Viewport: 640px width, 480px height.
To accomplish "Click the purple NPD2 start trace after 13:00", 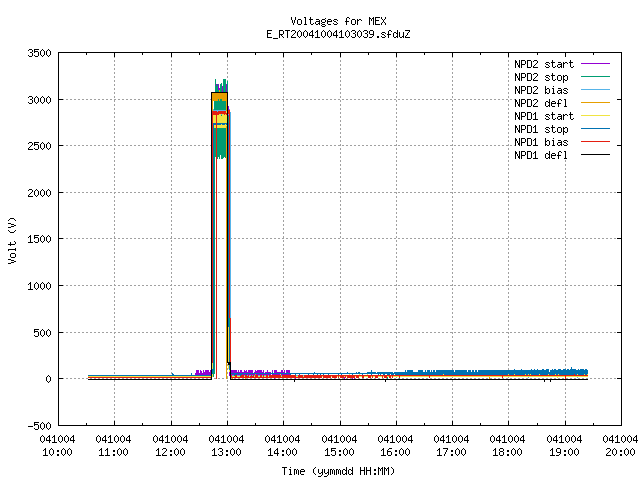I will [260, 372].
